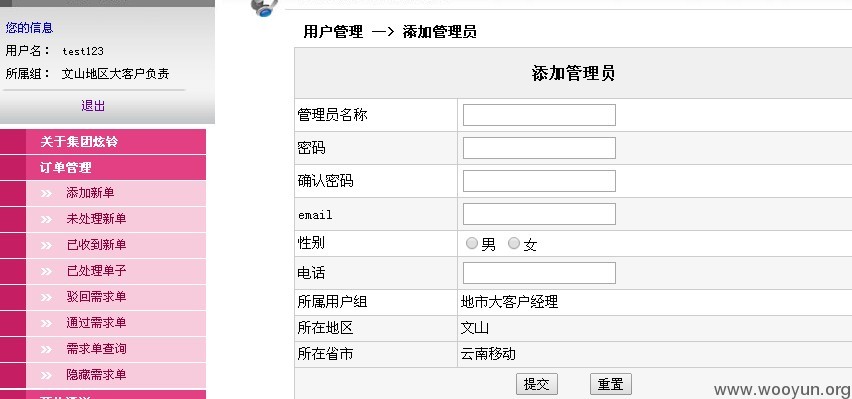Click the arrow icon beside 驳回需求单
This screenshot has height=399, width=852.
(46, 297)
